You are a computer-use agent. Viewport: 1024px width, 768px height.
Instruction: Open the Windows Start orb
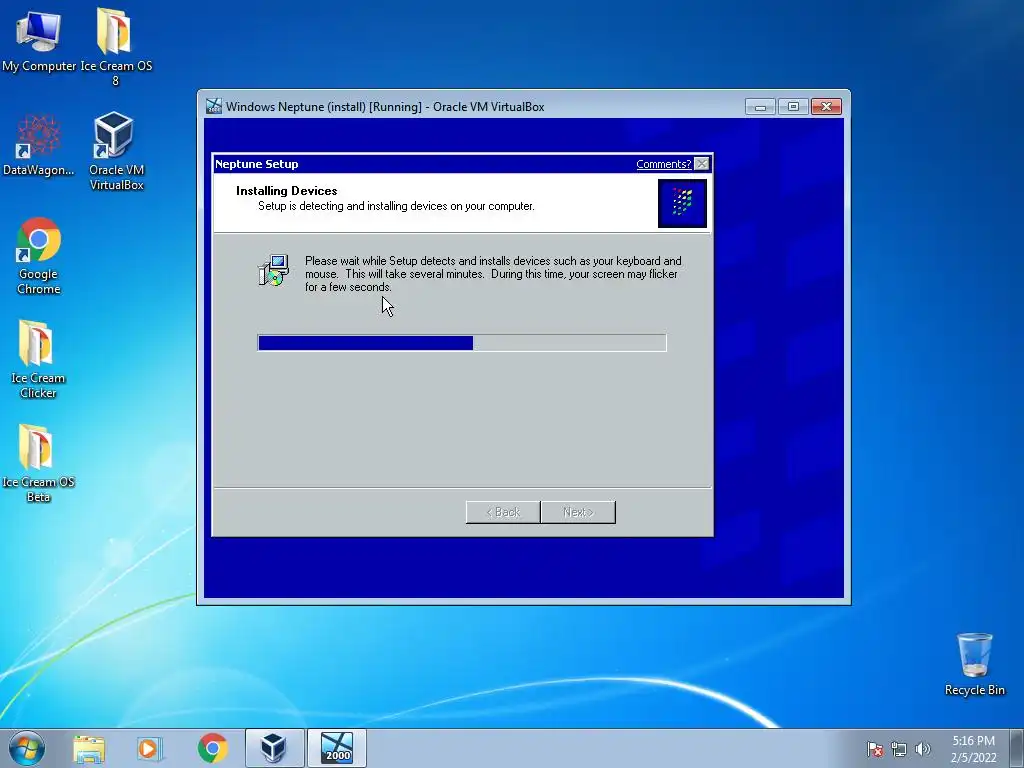click(27, 748)
